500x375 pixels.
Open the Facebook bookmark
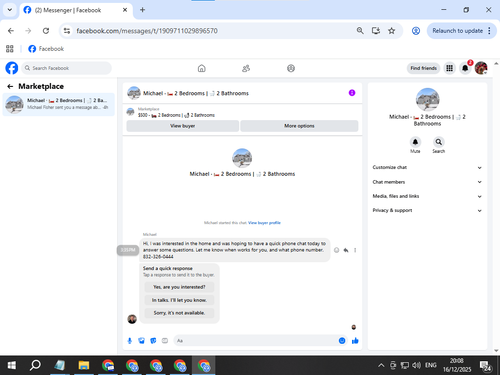(46, 49)
